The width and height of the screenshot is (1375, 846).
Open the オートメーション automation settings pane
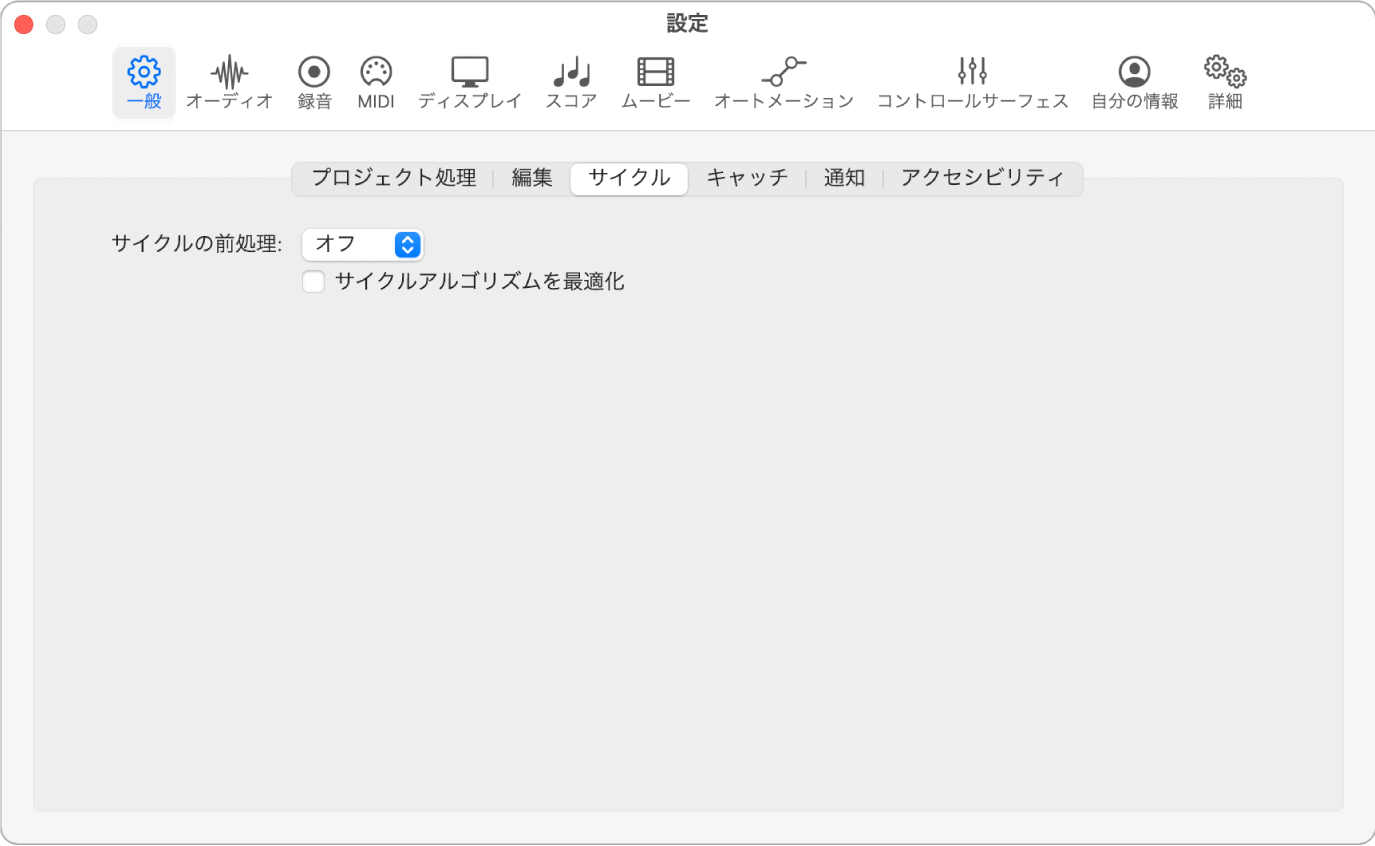coord(783,83)
